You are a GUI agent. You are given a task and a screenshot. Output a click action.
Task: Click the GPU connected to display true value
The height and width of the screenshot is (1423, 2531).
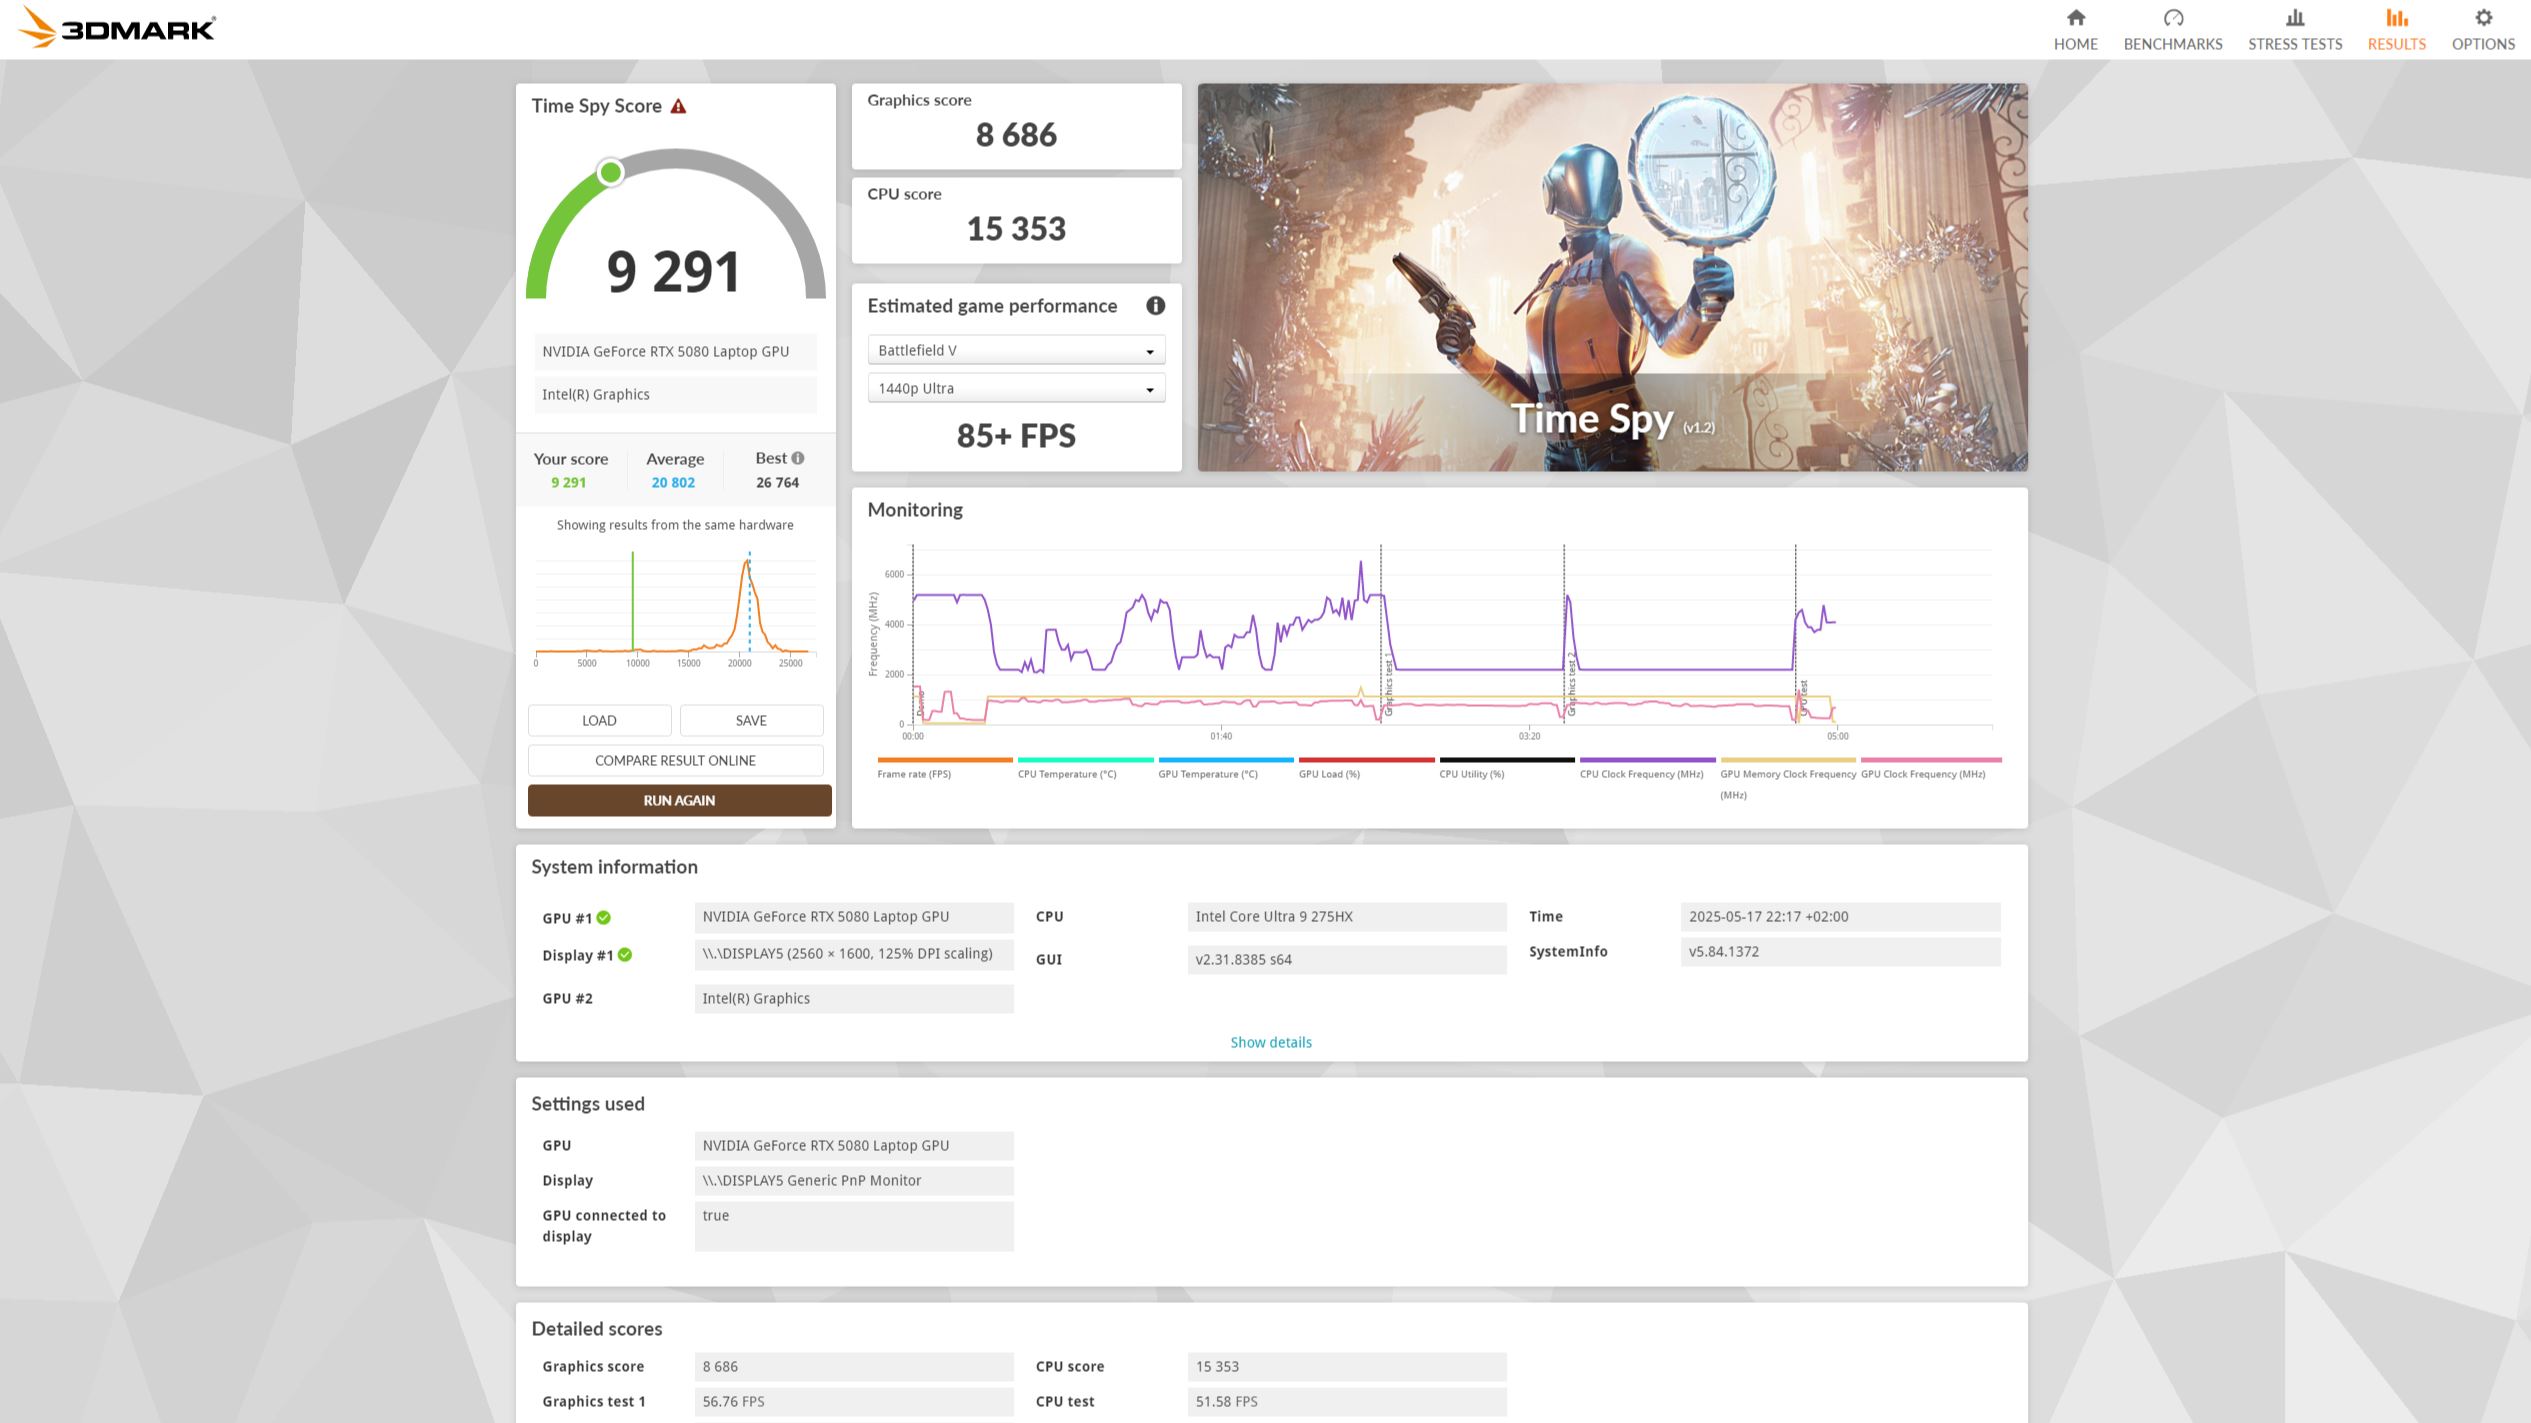[854, 1226]
